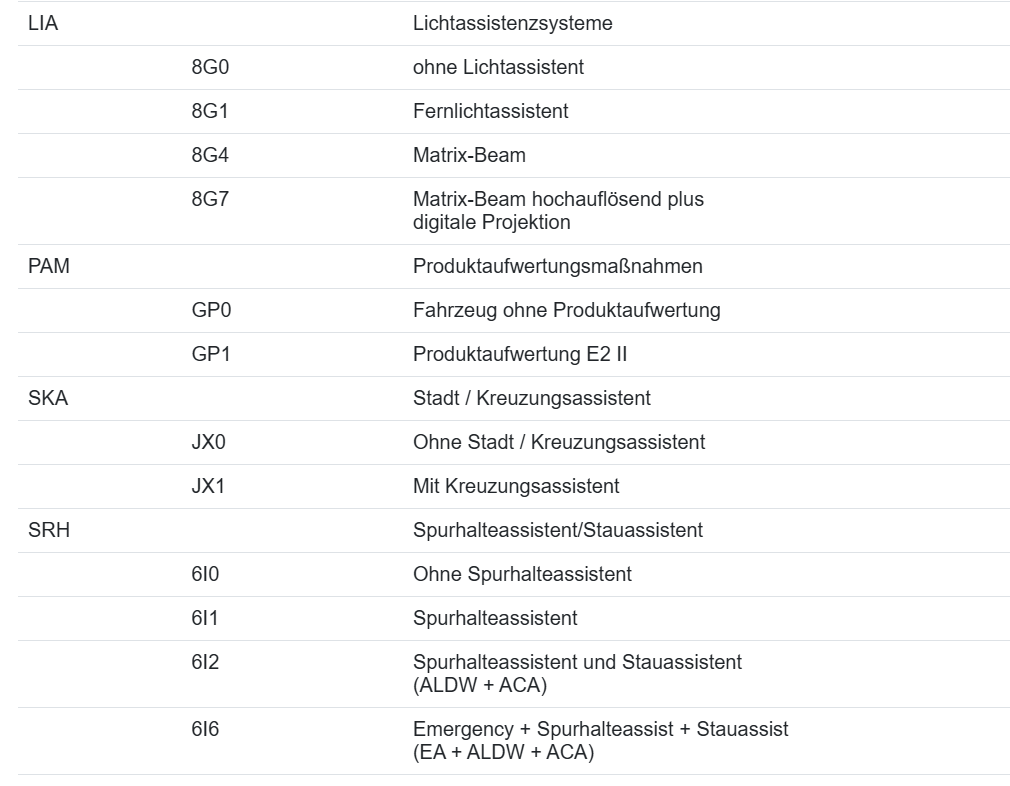1010x786 pixels.
Task: Select the Mit Kreuzungsassistent description
Action: [515, 486]
